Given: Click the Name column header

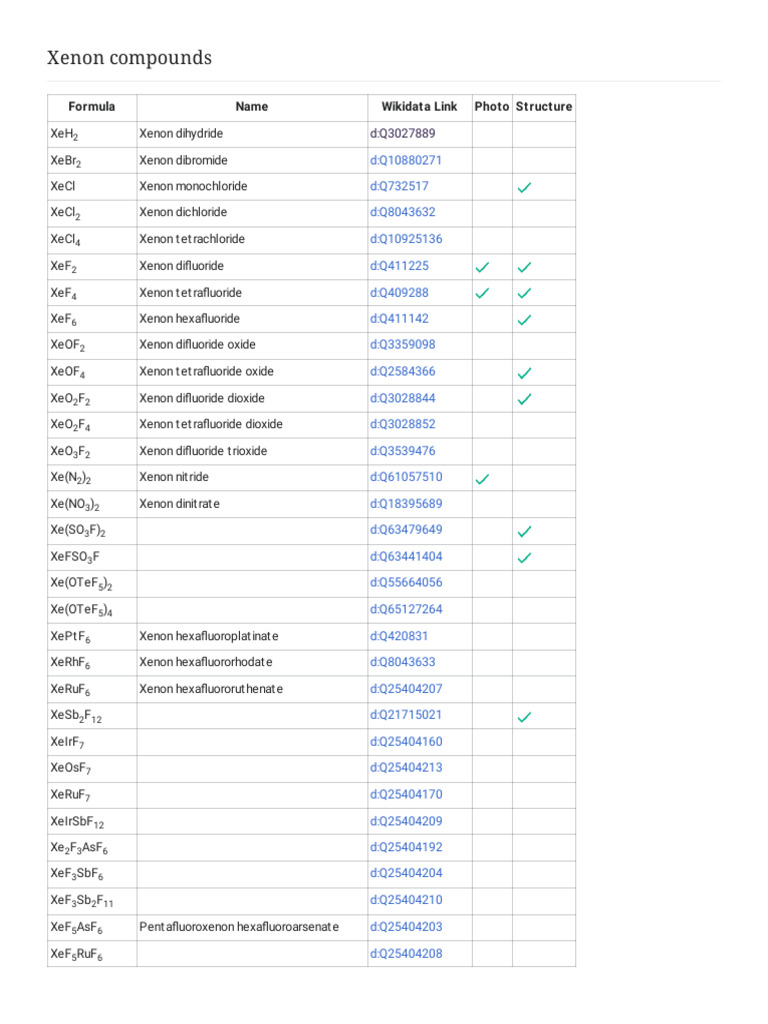Looking at the screenshot, I should point(252,106).
